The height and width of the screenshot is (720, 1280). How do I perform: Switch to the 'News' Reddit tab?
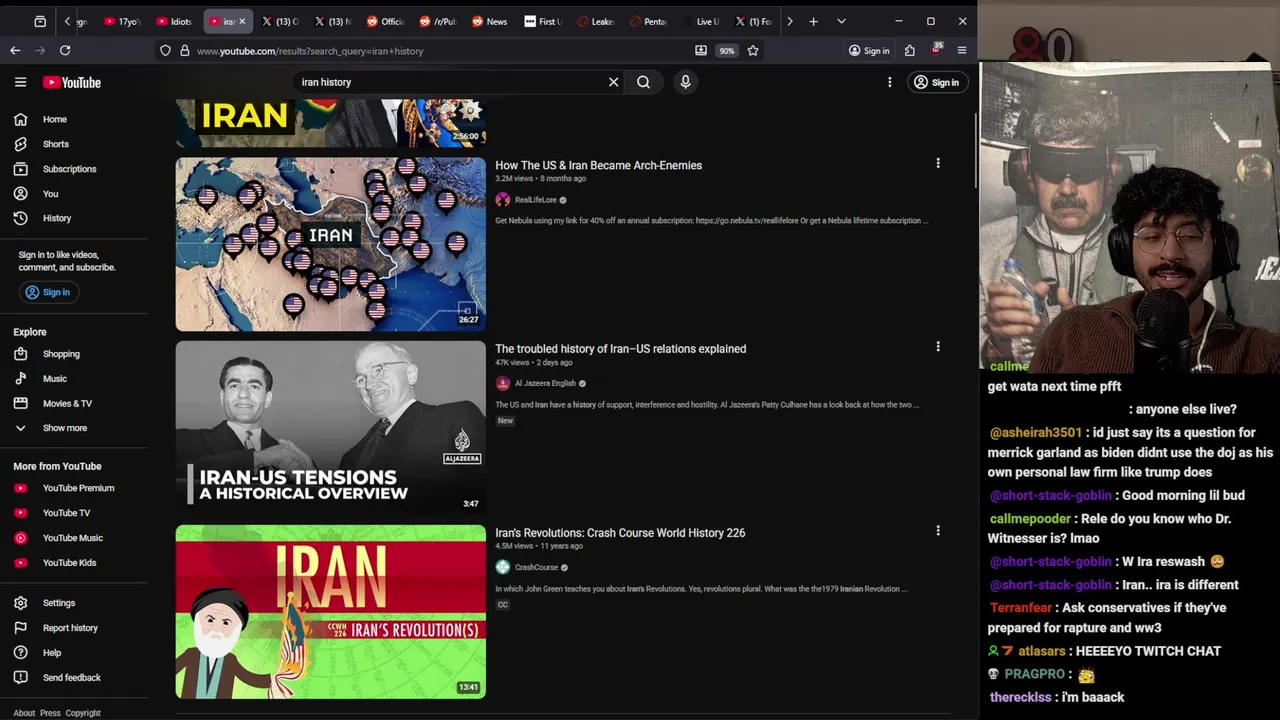pyautogui.click(x=490, y=21)
